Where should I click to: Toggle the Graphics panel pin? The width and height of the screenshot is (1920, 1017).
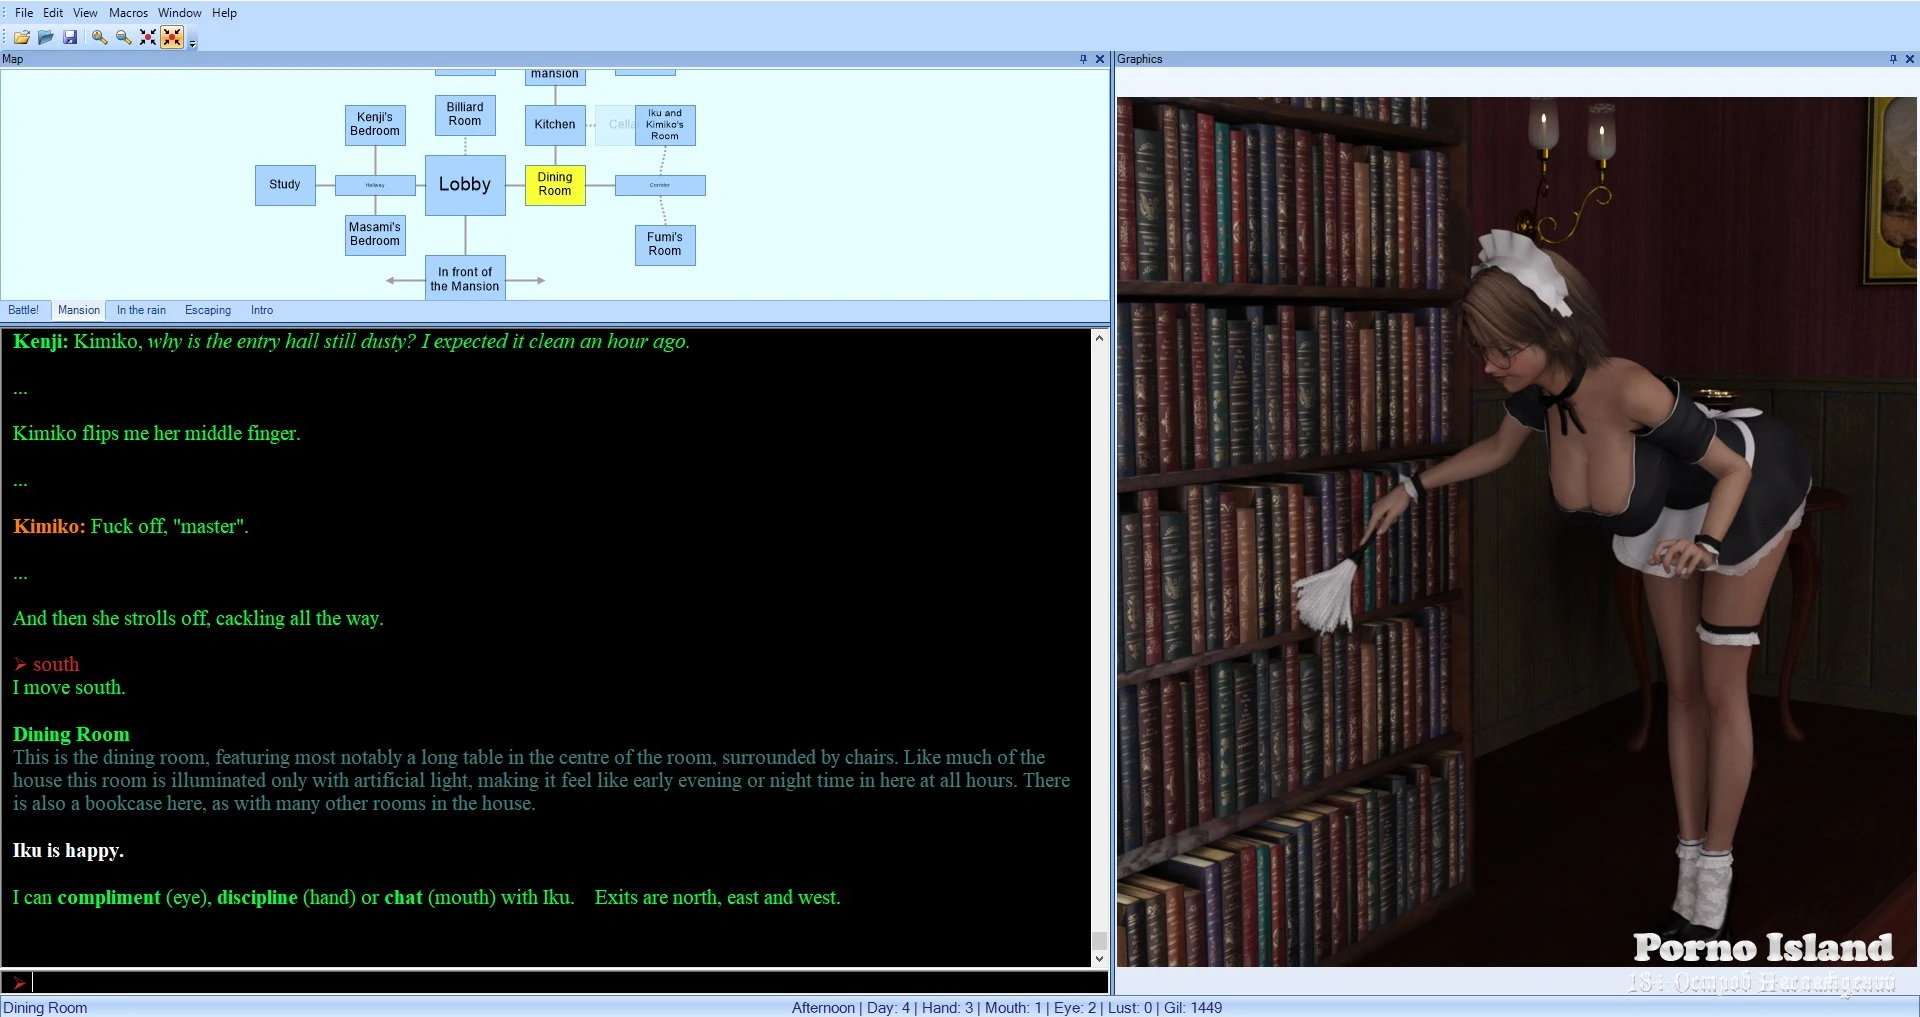pyautogui.click(x=1893, y=59)
